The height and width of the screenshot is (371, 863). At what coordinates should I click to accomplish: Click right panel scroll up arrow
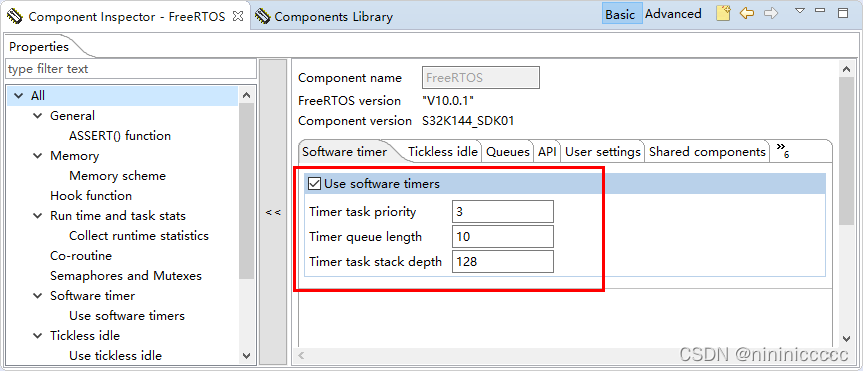pyautogui.click(x=846, y=69)
